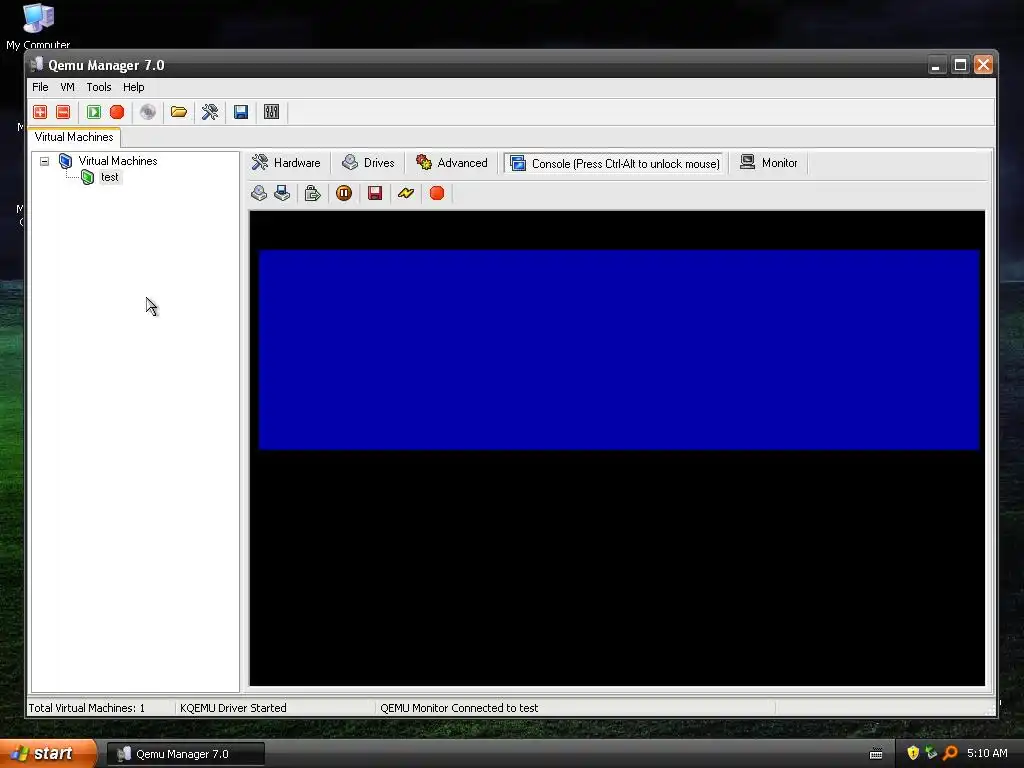This screenshot has width=1024, height=768.
Task: Close the Qemu Manager window
Action: coord(984,65)
